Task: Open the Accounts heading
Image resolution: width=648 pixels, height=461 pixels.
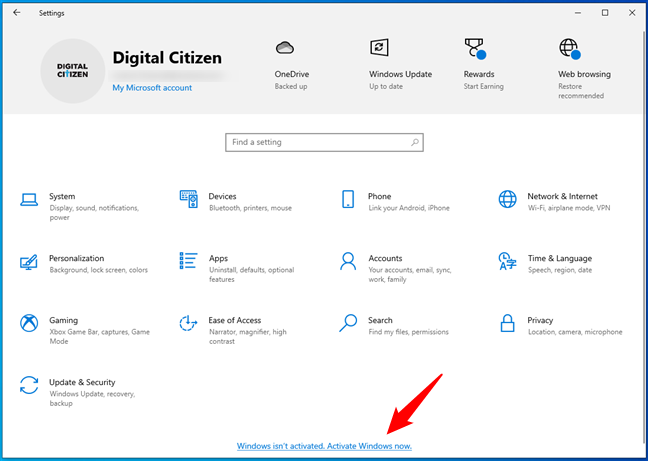Action: [x=385, y=258]
